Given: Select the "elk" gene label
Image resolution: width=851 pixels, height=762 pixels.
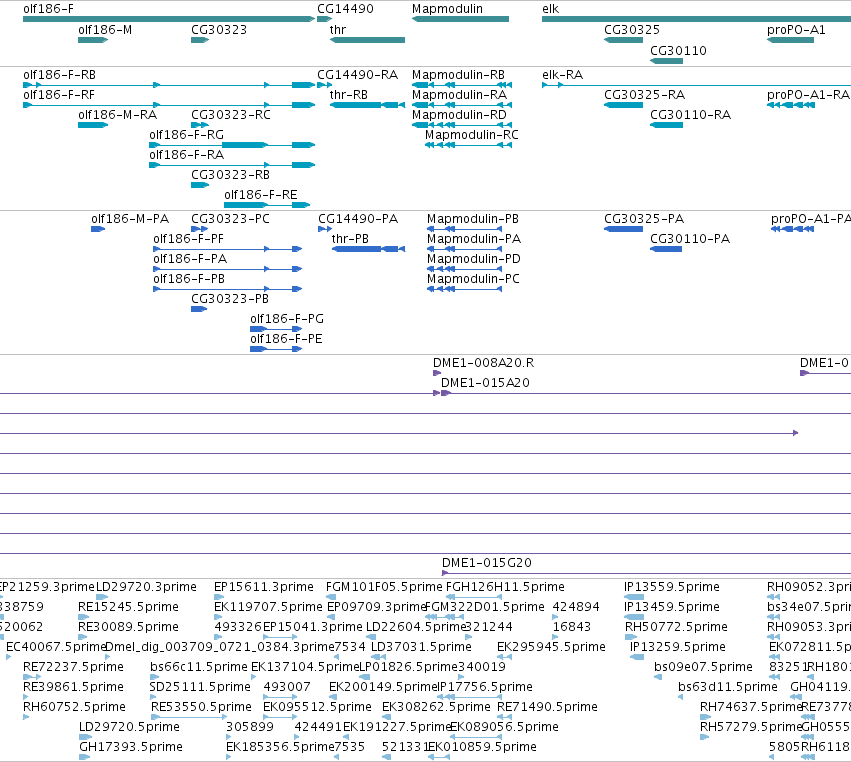Looking at the screenshot, I should click(x=550, y=9).
